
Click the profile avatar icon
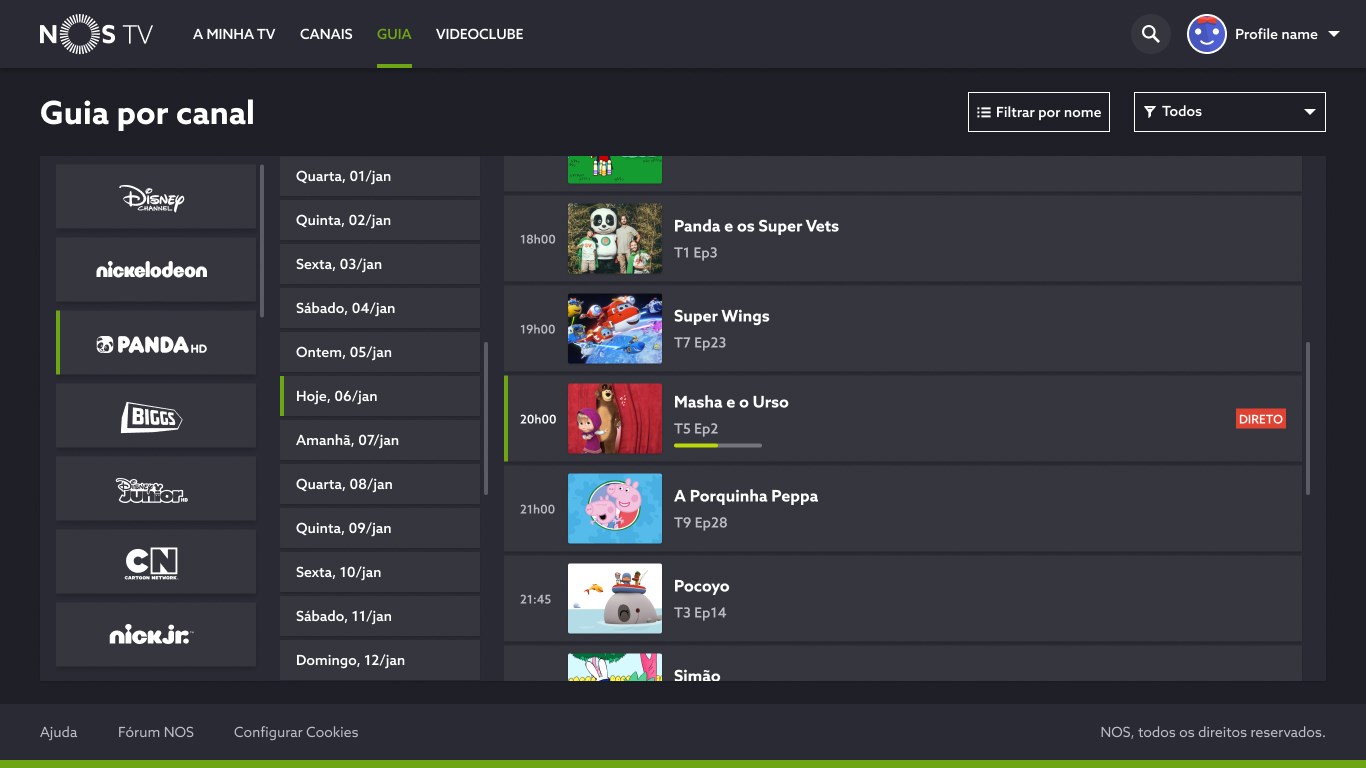[1207, 34]
